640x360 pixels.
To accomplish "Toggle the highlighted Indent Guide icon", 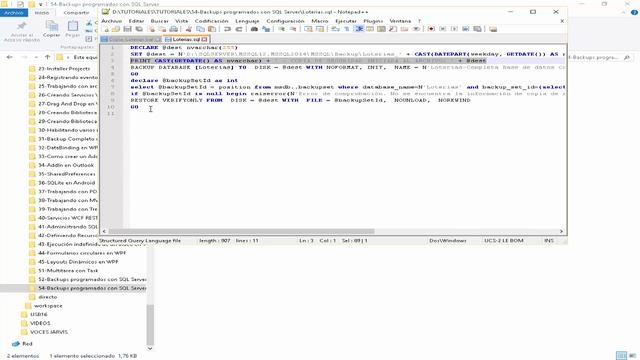I will pyautogui.click(x=358, y=29).
